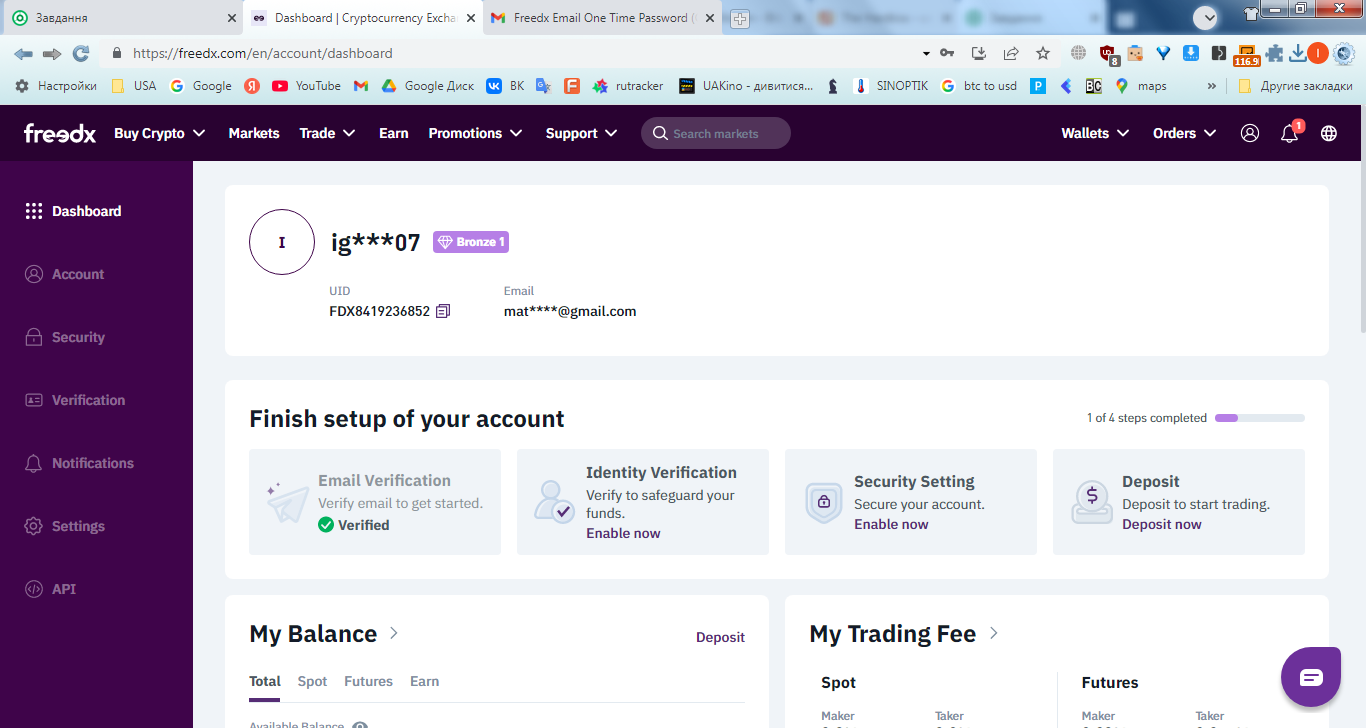Image resolution: width=1366 pixels, height=728 pixels.
Task: Open the Markets menu item
Action: 254,133
